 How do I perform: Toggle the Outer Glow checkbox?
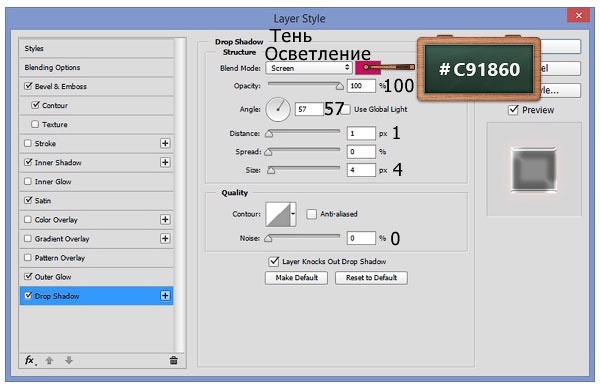pyautogui.click(x=28, y=276)
